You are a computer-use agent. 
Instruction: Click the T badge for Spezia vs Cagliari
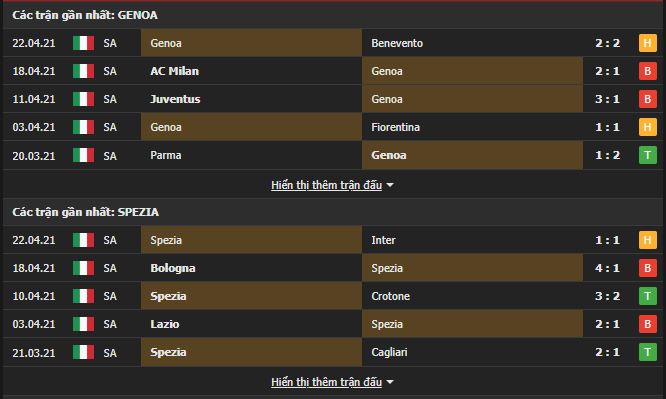(647, 352)
